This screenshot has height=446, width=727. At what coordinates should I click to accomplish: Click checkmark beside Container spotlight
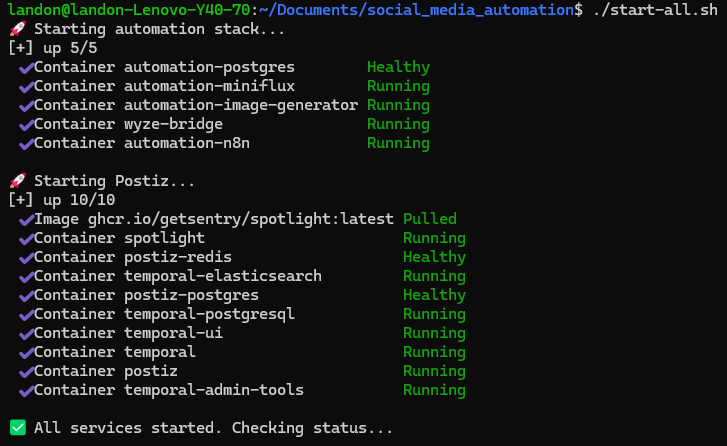click(x=26, y=239)
